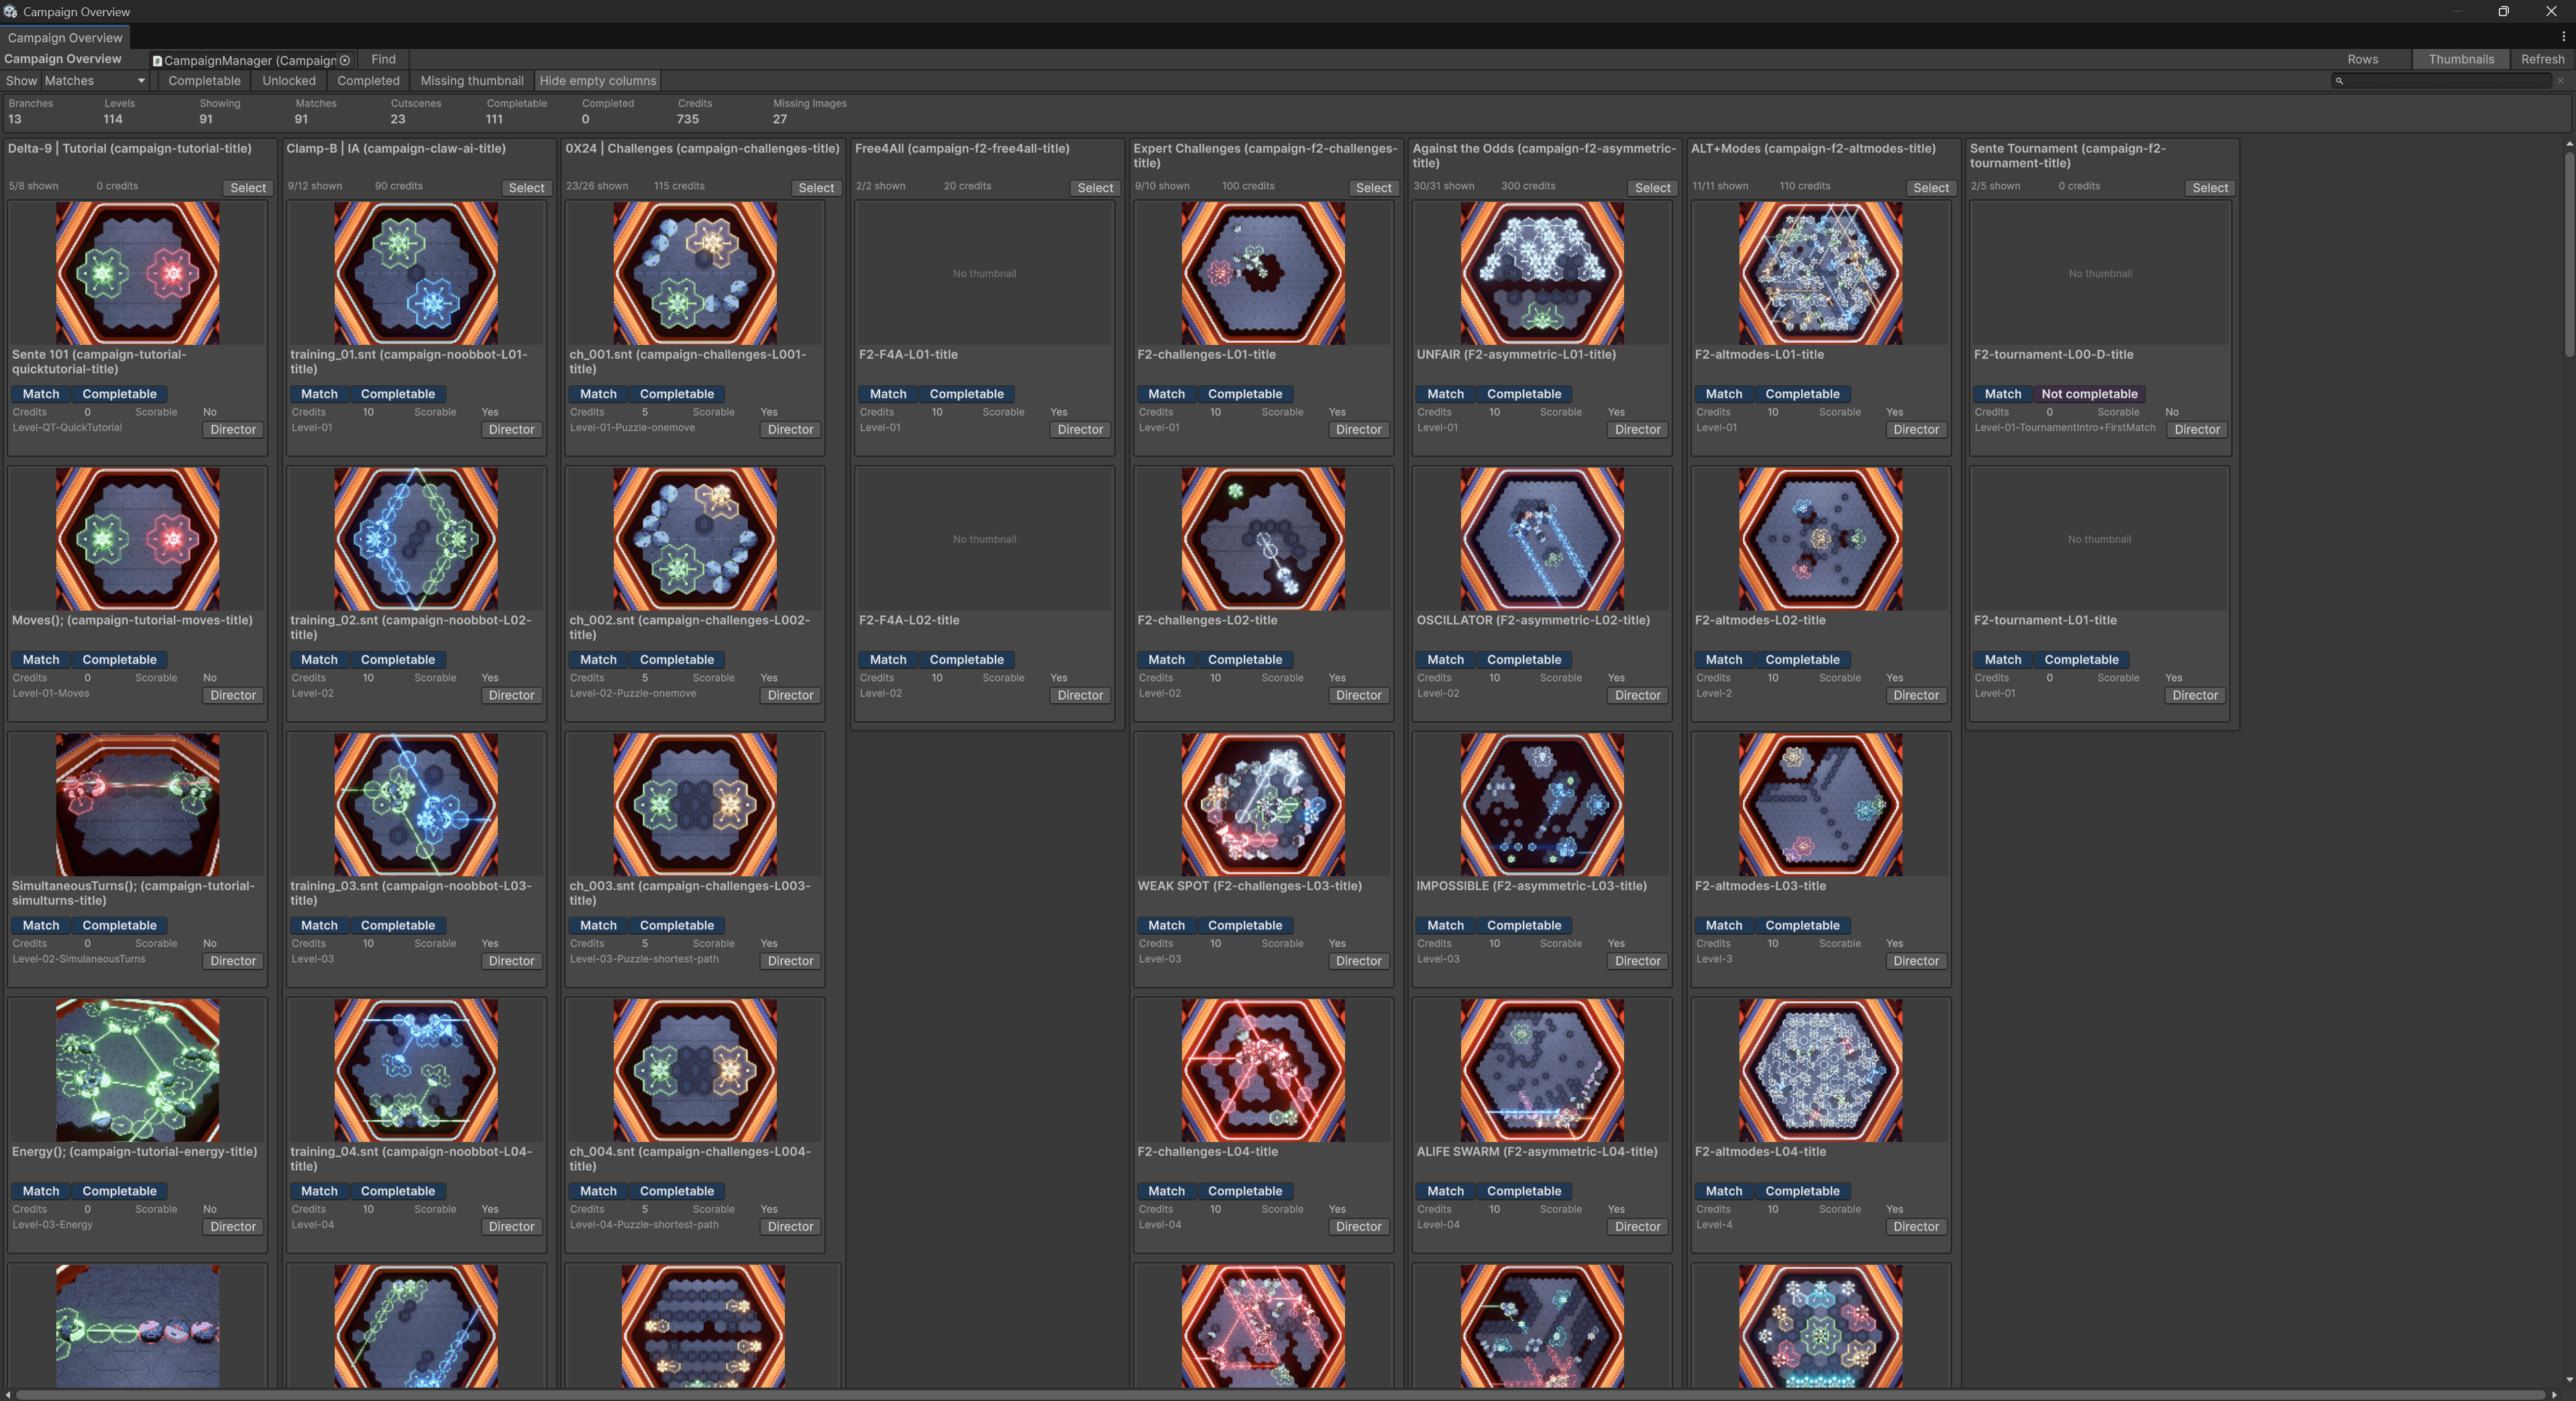Click the F2-altmodes-L01 thumbnail
The width and height of the screenshot is (2576, 1401).
[x=1821, y=273]
